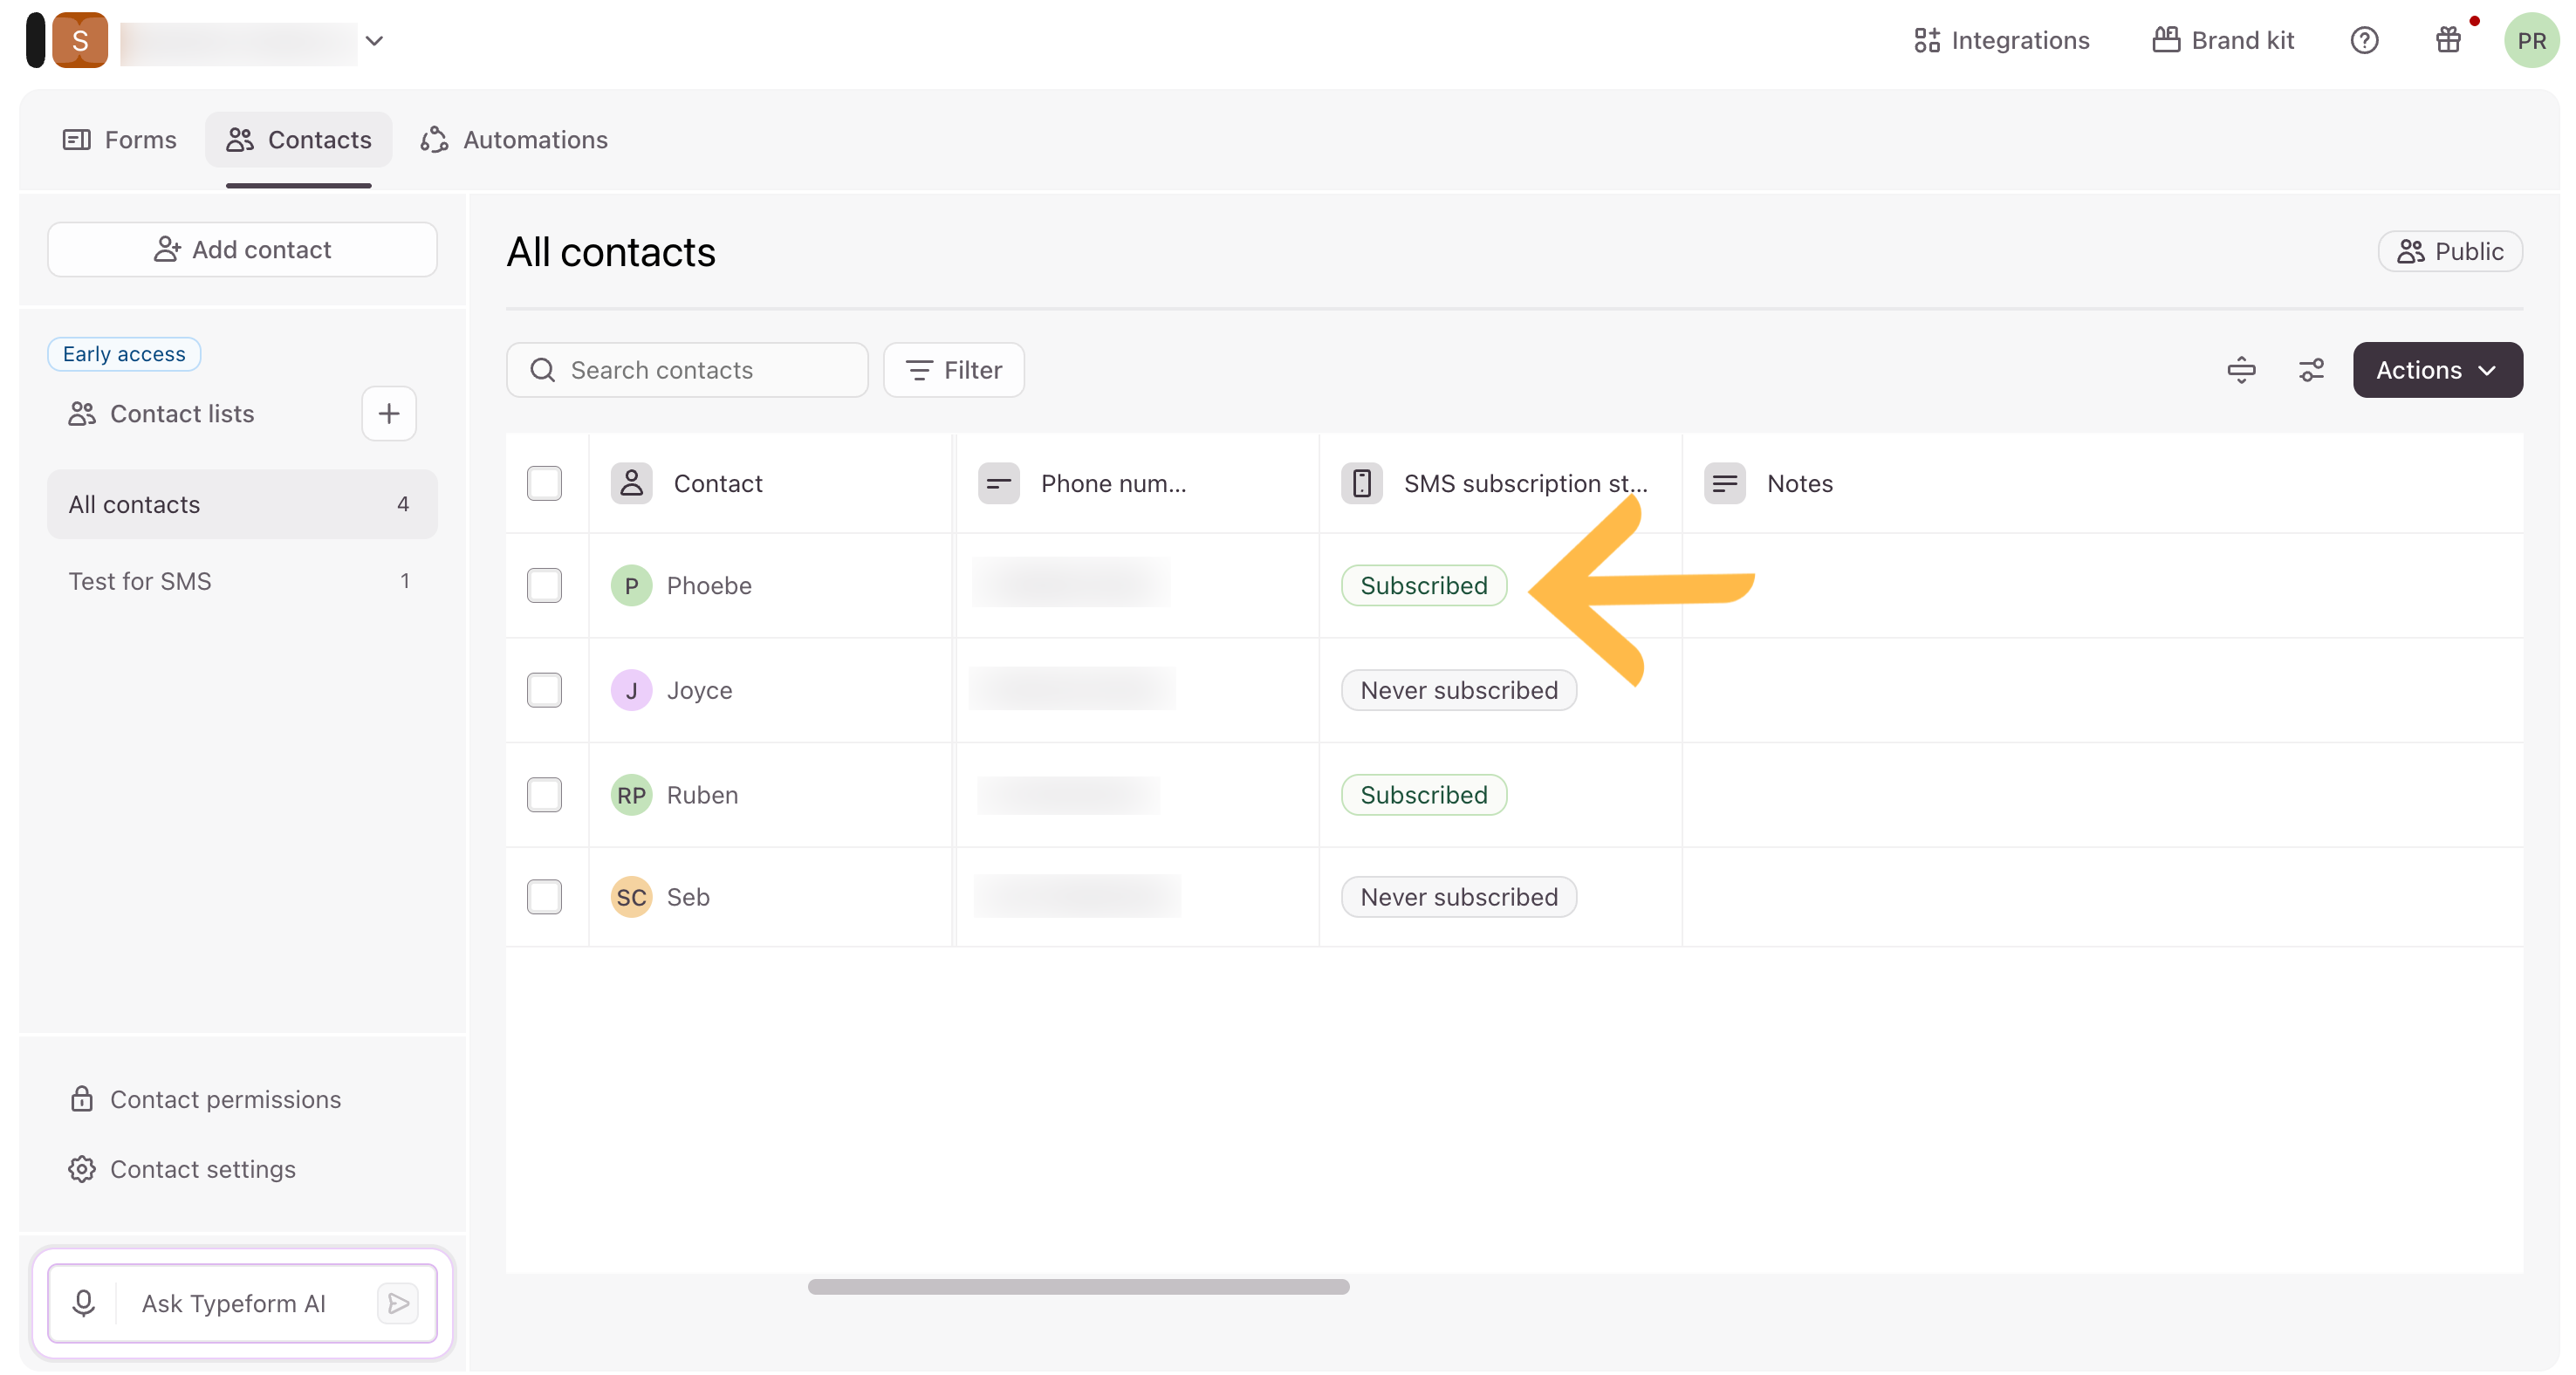The width and height of the screenshot is (2576, 1375).
Task: Focus the Search contacts field
Action: coord(687,370)
